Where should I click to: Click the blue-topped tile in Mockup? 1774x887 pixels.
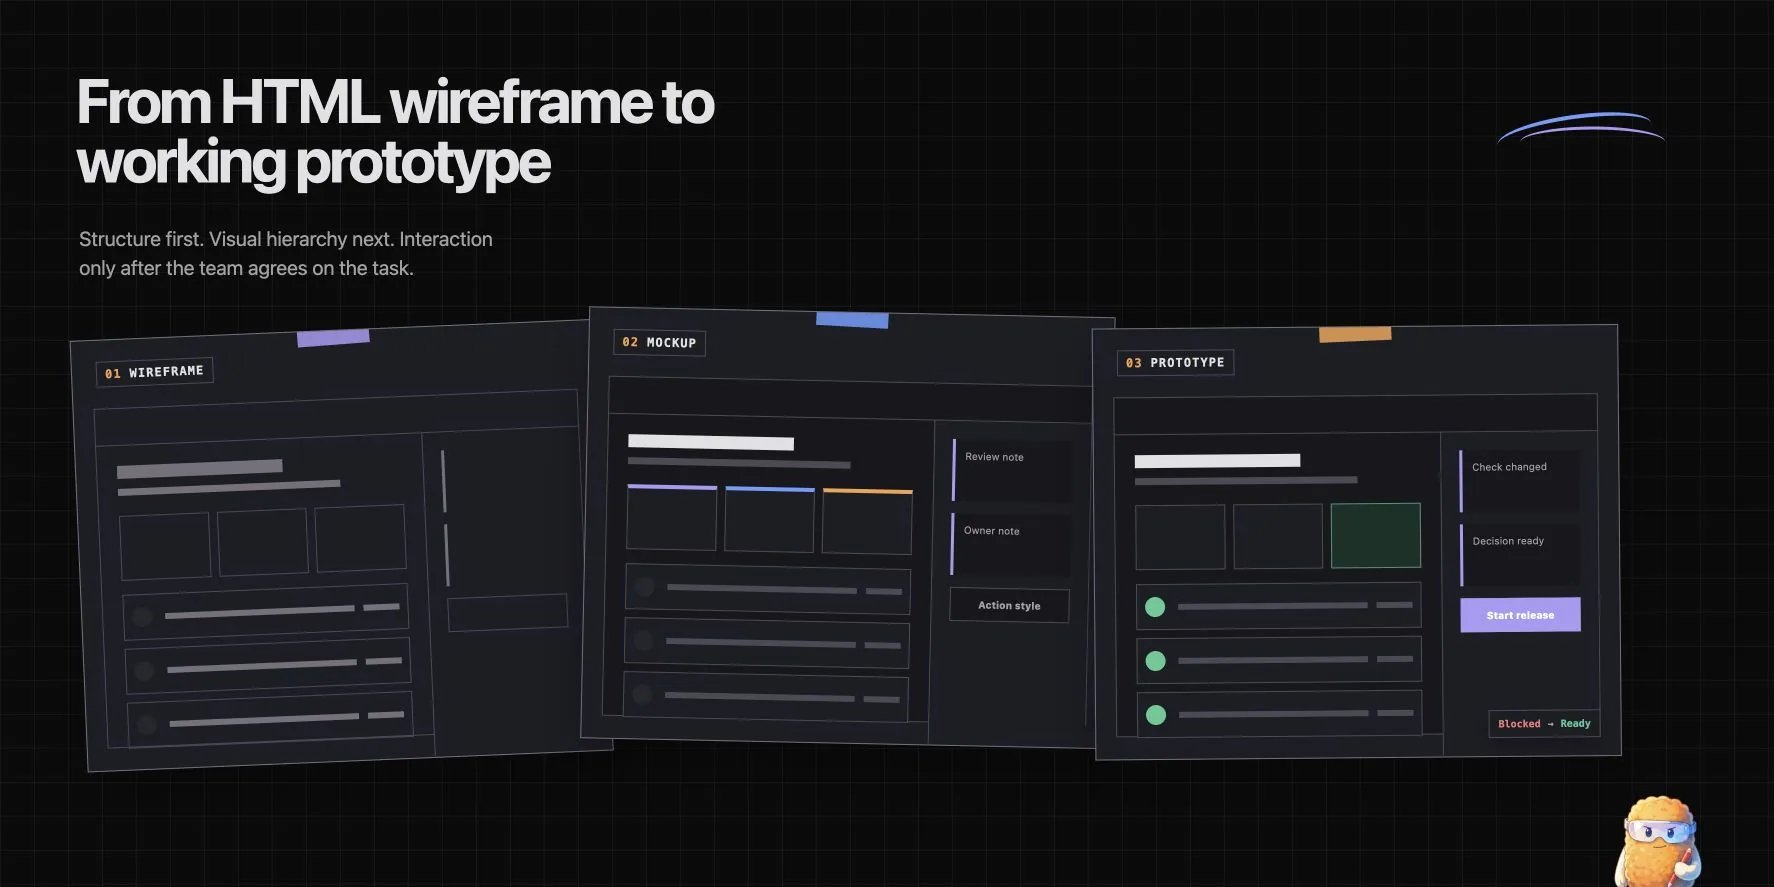769,519
